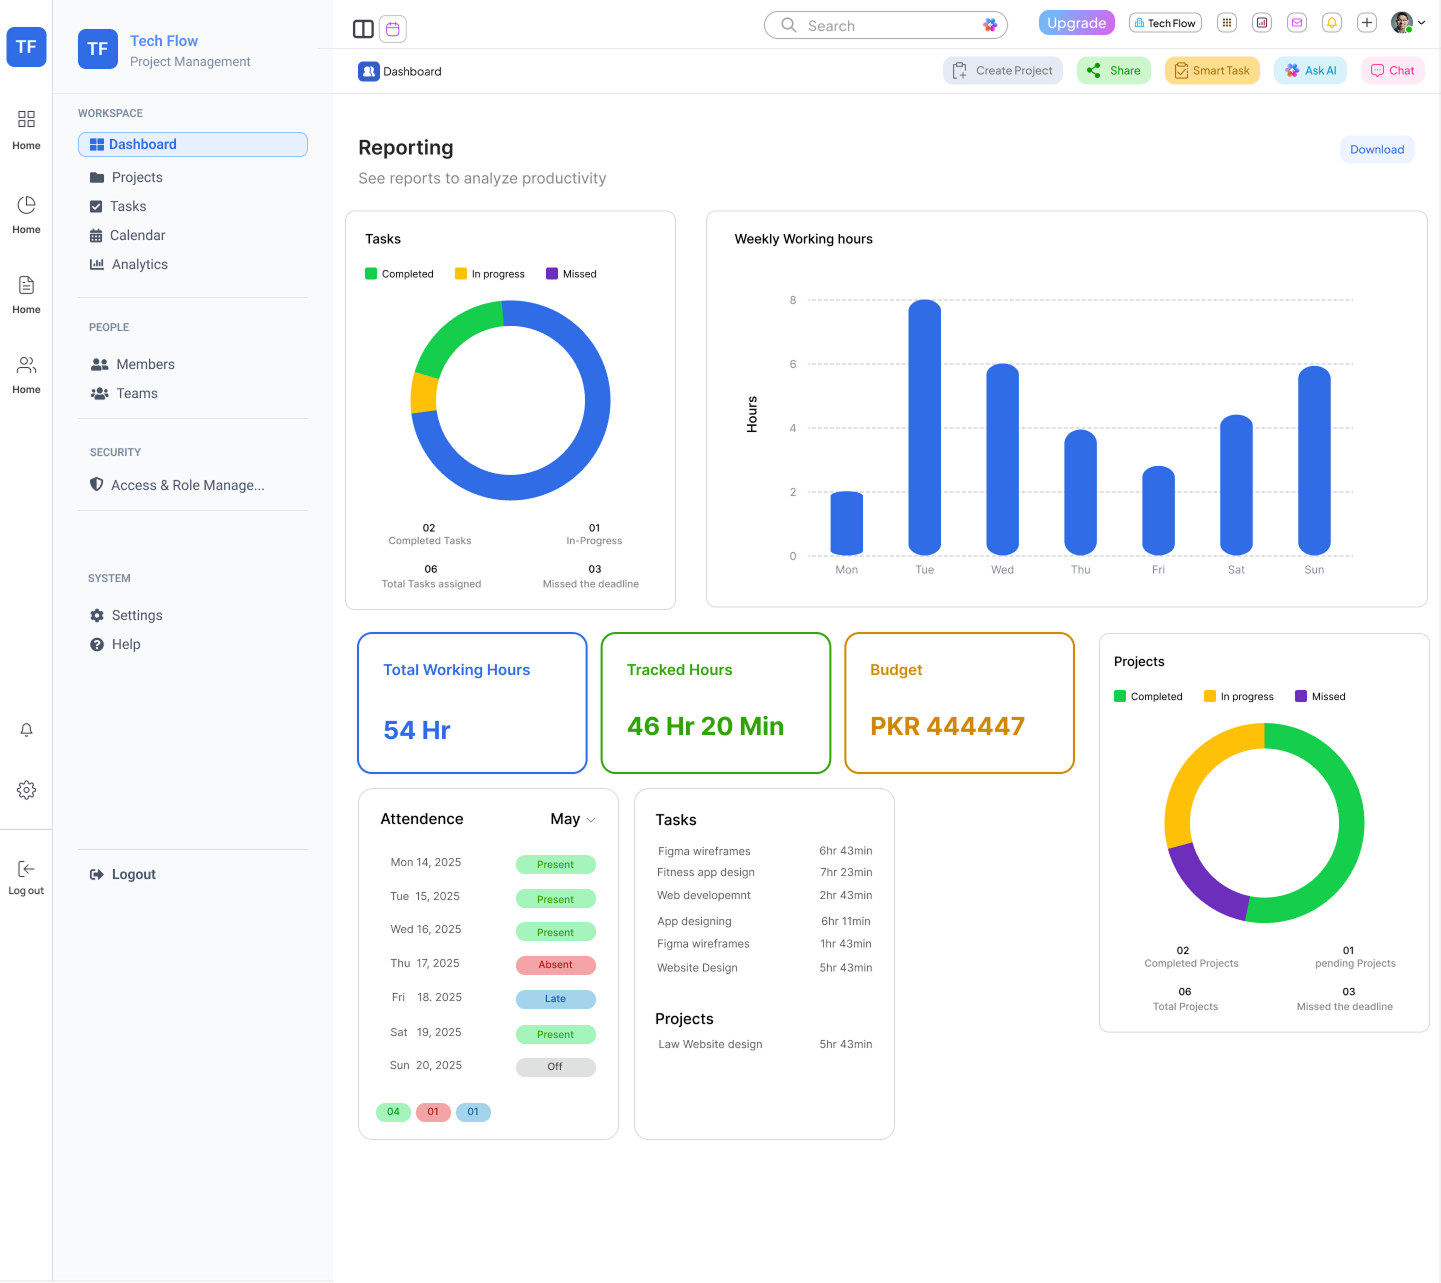The height and width of the screenshot is (1283, 1441).
Task: Click the Smart Task button
Action: coord(1212,70)
